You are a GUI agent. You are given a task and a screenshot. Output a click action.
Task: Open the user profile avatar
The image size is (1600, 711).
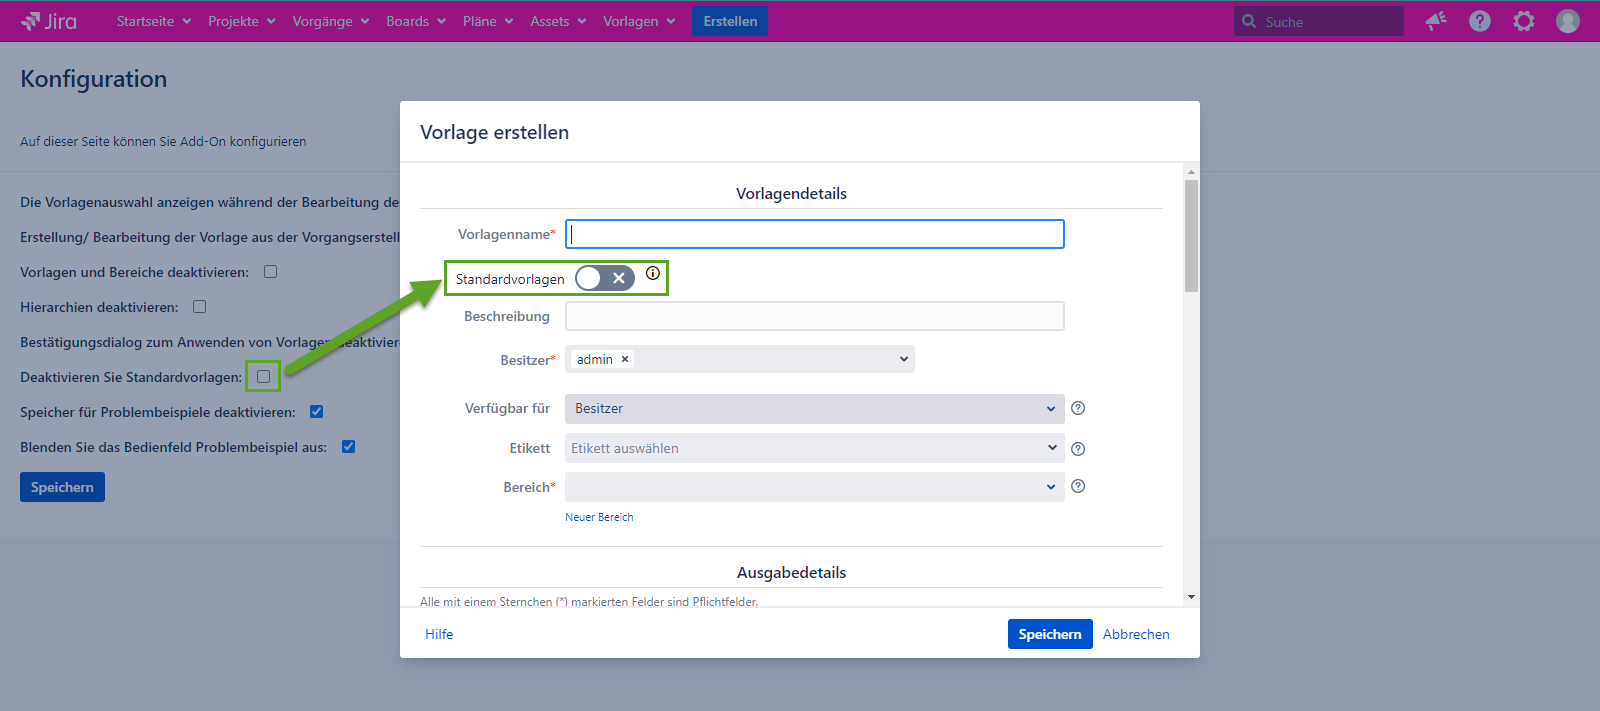coord(1568,21)
